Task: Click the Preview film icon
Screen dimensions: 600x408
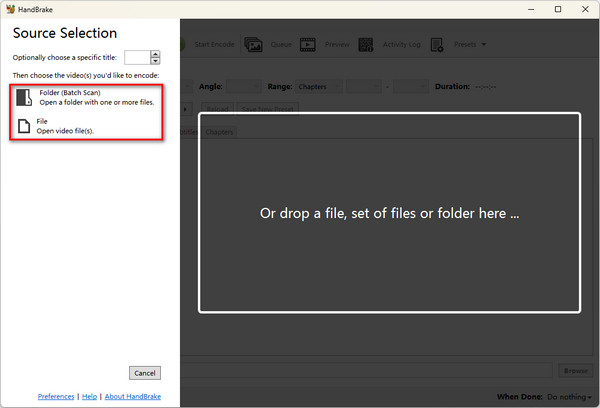Action: [x=308, y=44]
